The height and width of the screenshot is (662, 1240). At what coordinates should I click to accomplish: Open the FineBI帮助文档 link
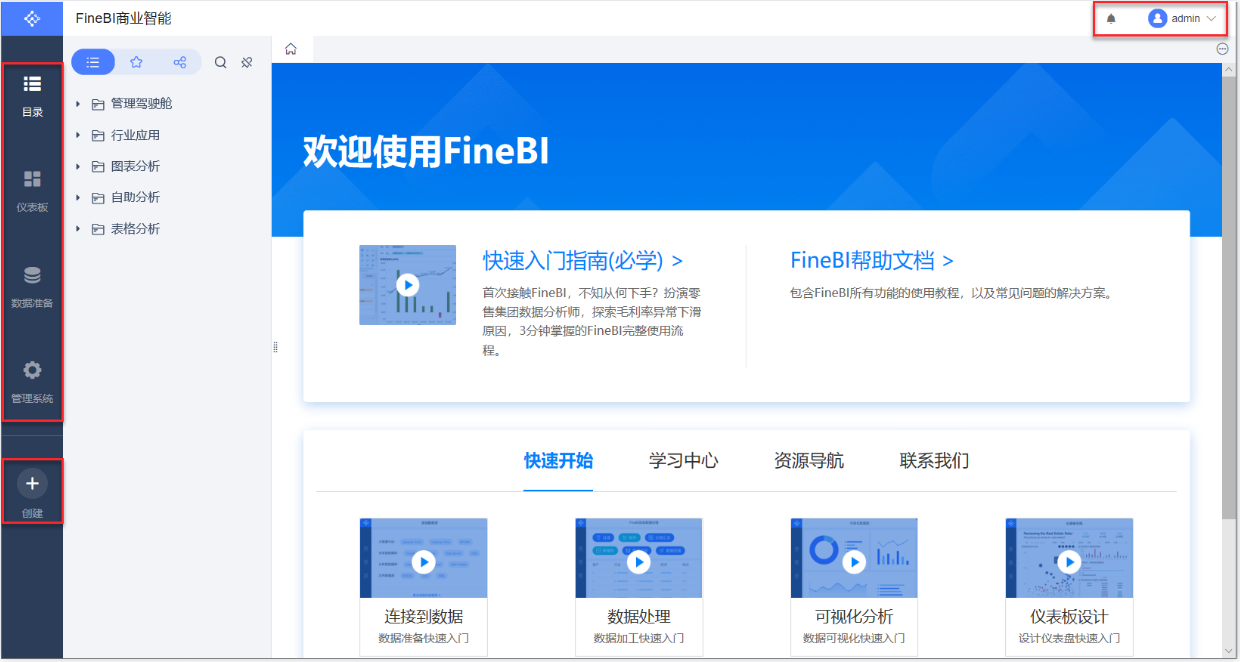tap(869, 260)
